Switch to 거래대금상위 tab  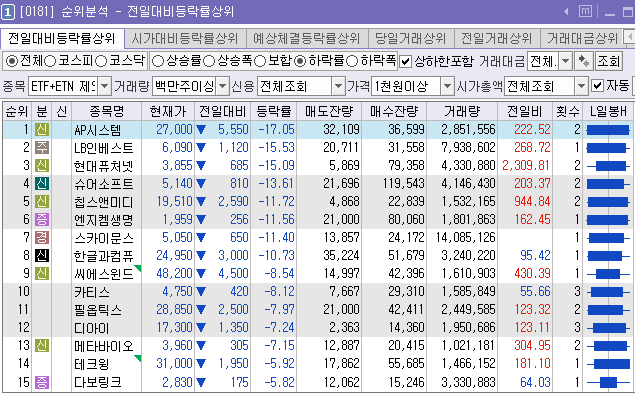click(582, 38)
